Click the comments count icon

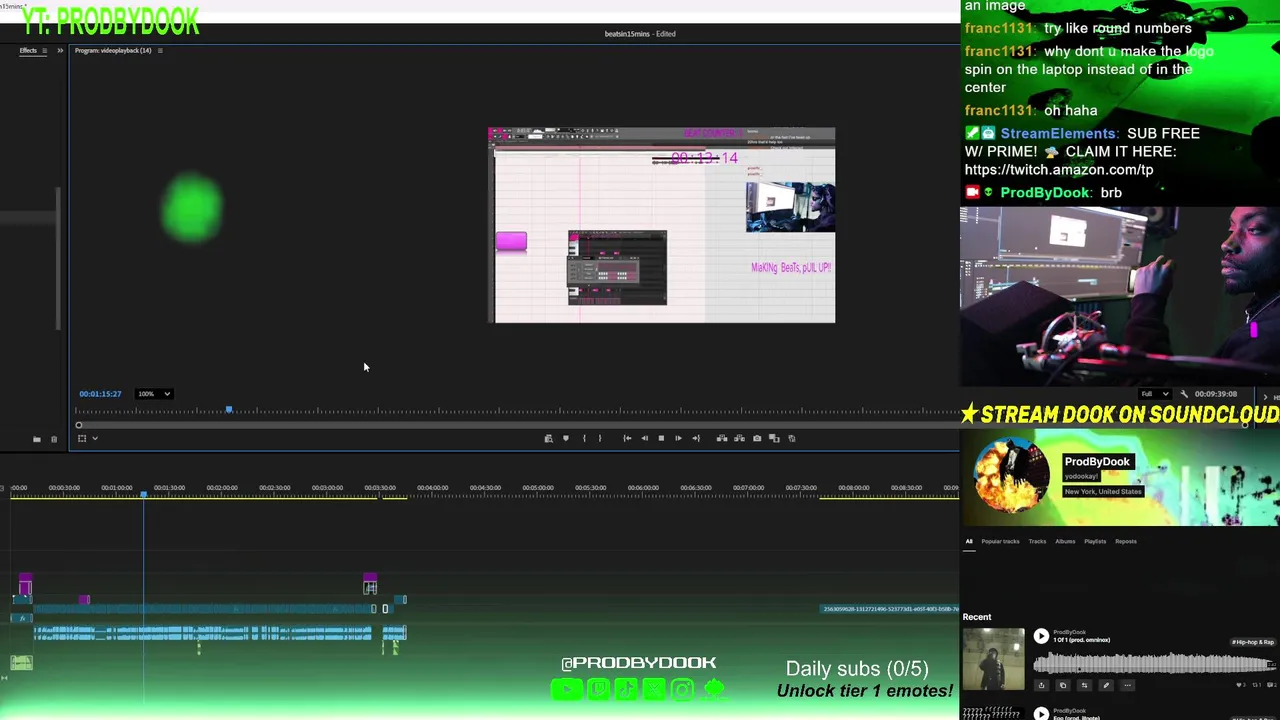coord(1272,685)
